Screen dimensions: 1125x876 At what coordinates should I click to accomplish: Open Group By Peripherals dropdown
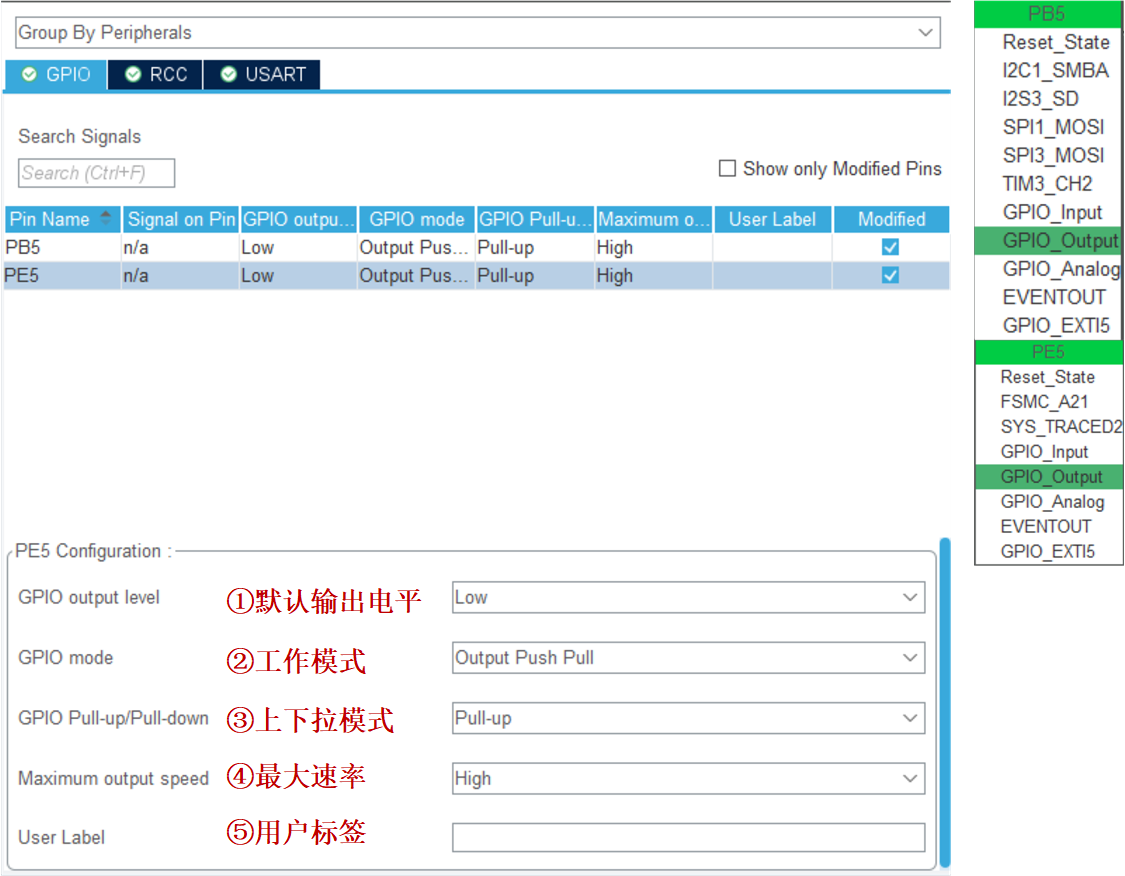coord(478,33)
